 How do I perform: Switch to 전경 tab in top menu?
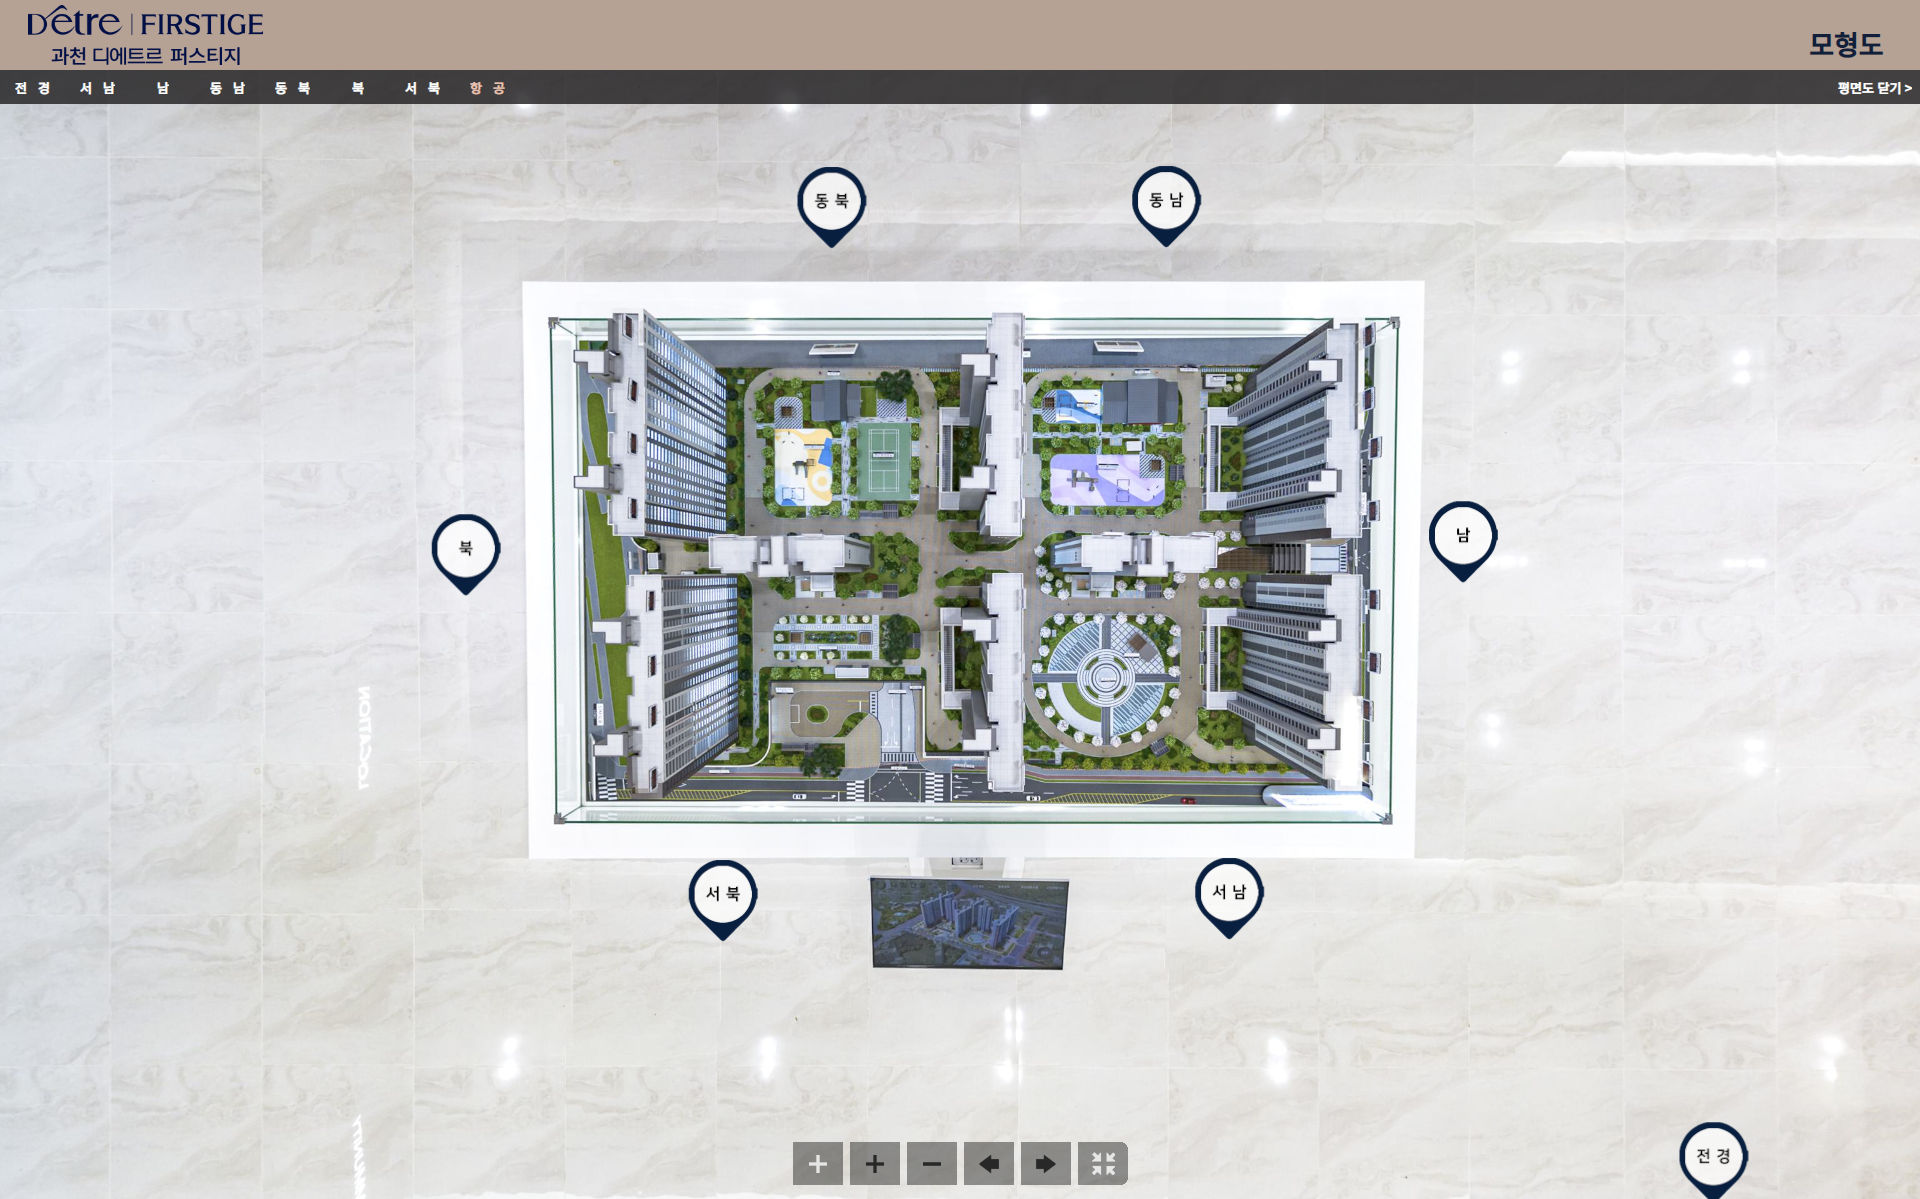click(x=33, y=88)
